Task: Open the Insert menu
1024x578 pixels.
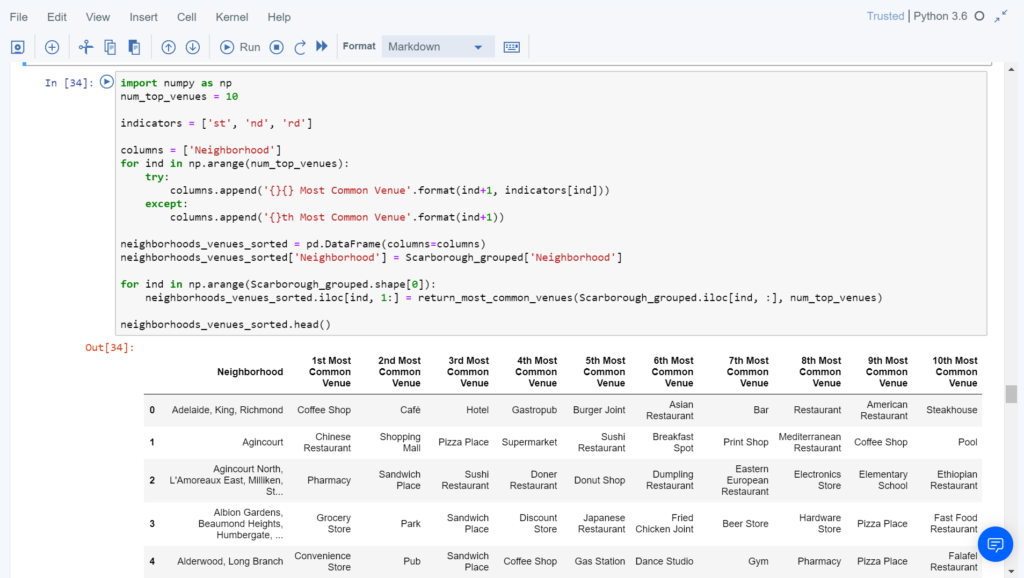Action: [143, 16]
